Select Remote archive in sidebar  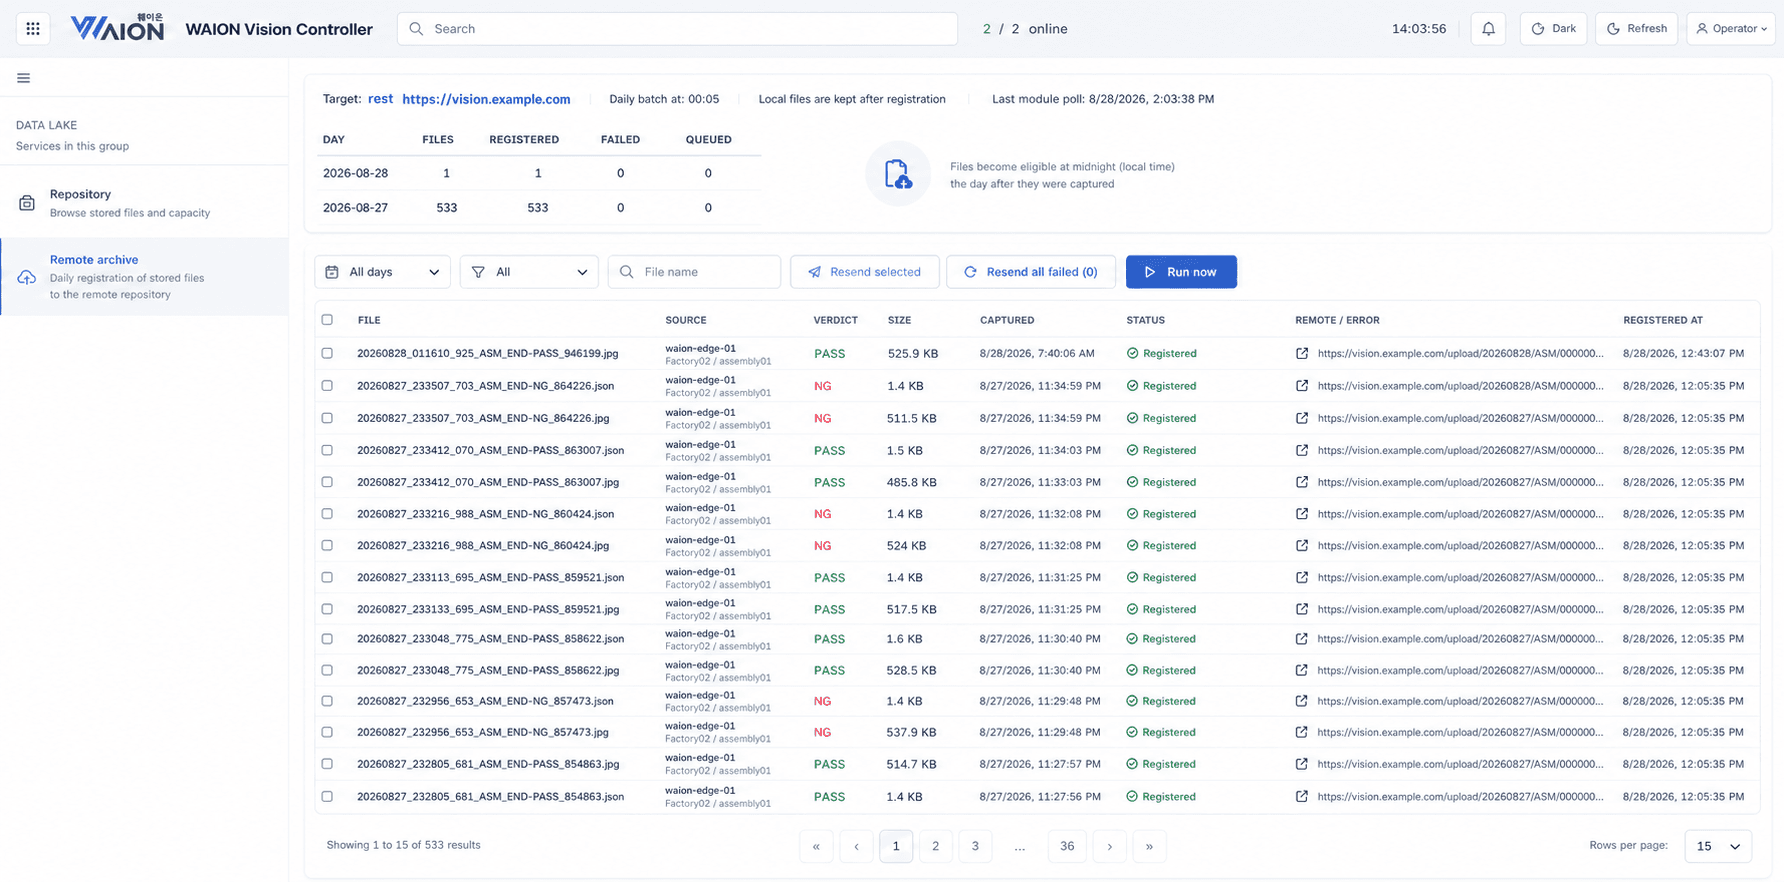click(x=145, y=277)
